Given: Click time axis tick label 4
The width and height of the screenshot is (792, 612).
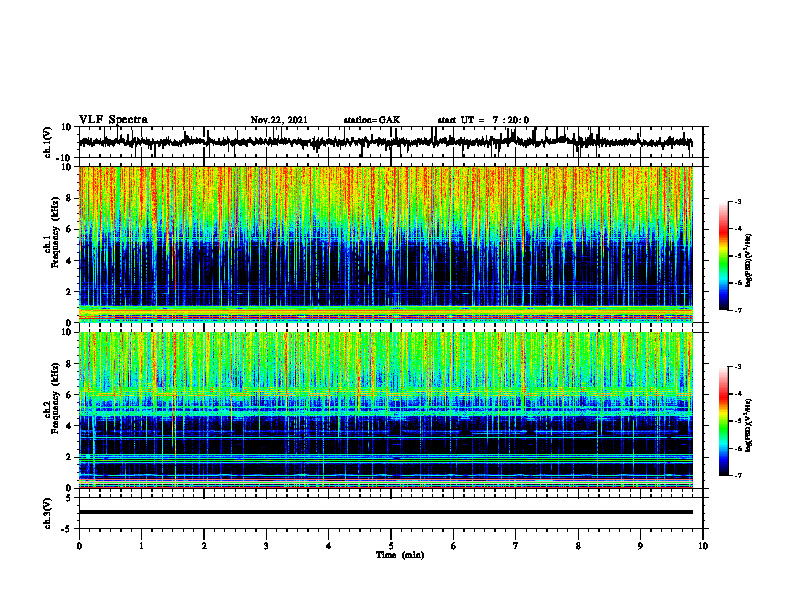Looking at the screenshot, I should (x=329, y=546).
